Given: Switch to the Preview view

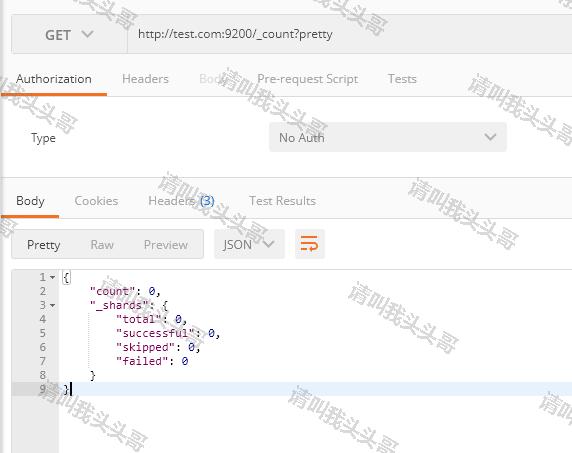Looking at the screenshot, I should coord(166,244).
